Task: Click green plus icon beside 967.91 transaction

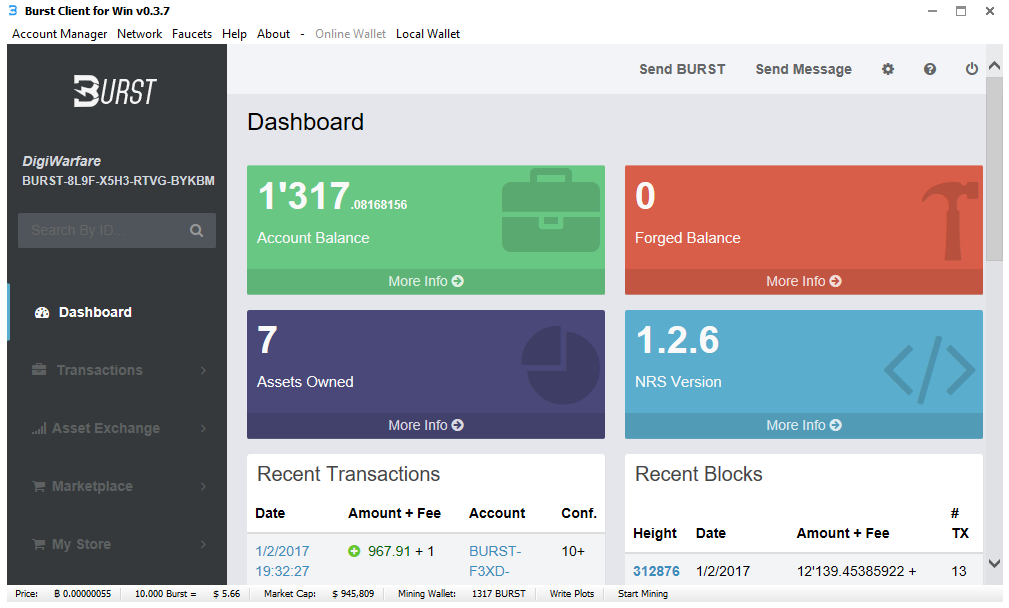Action: [354, 551]
